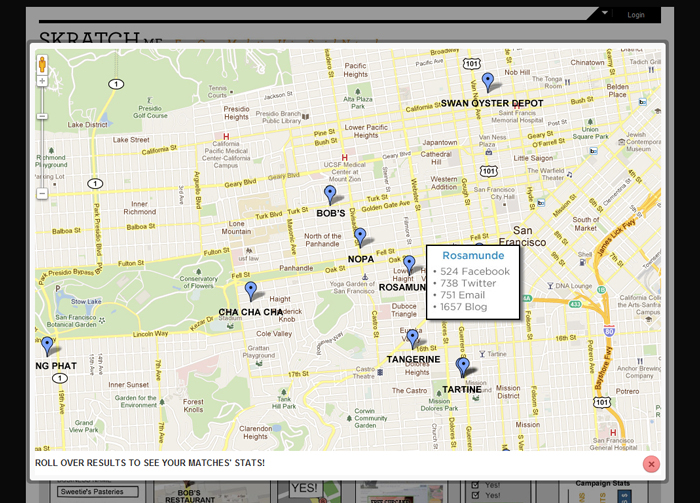700x503 pixels.
Task: Click the Street View pegman icon
Action: 42,64
